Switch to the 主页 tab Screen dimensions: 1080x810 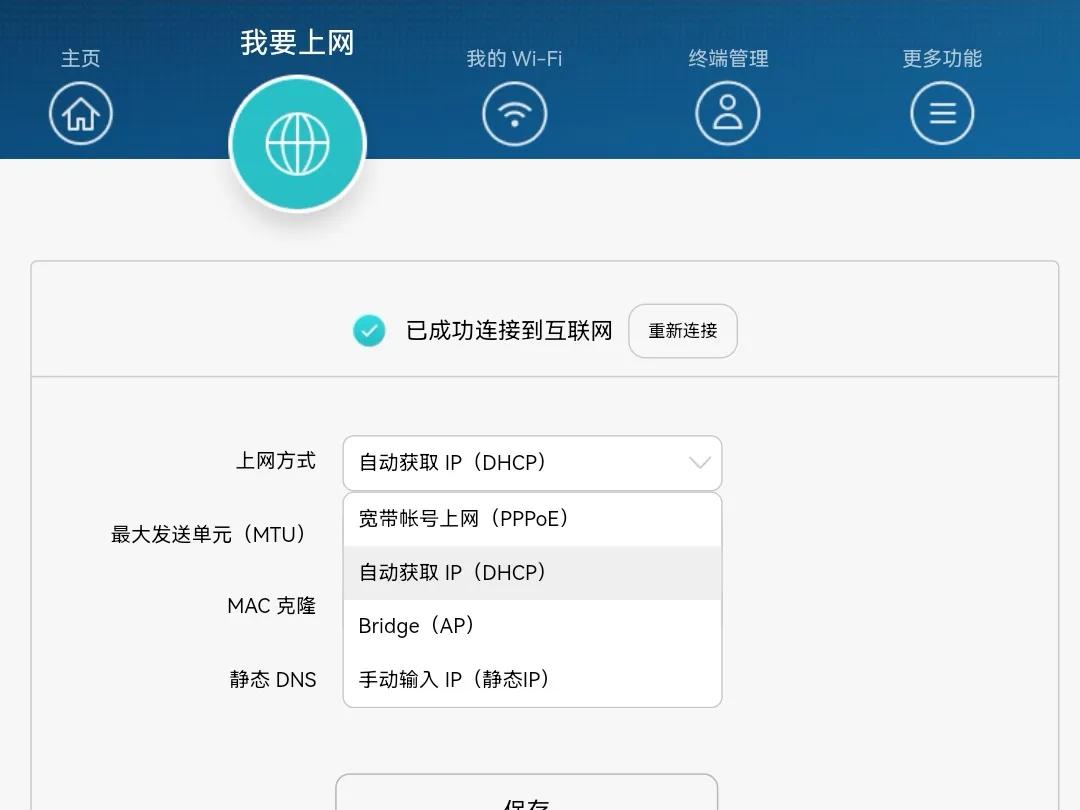click(x=80, y=58)
